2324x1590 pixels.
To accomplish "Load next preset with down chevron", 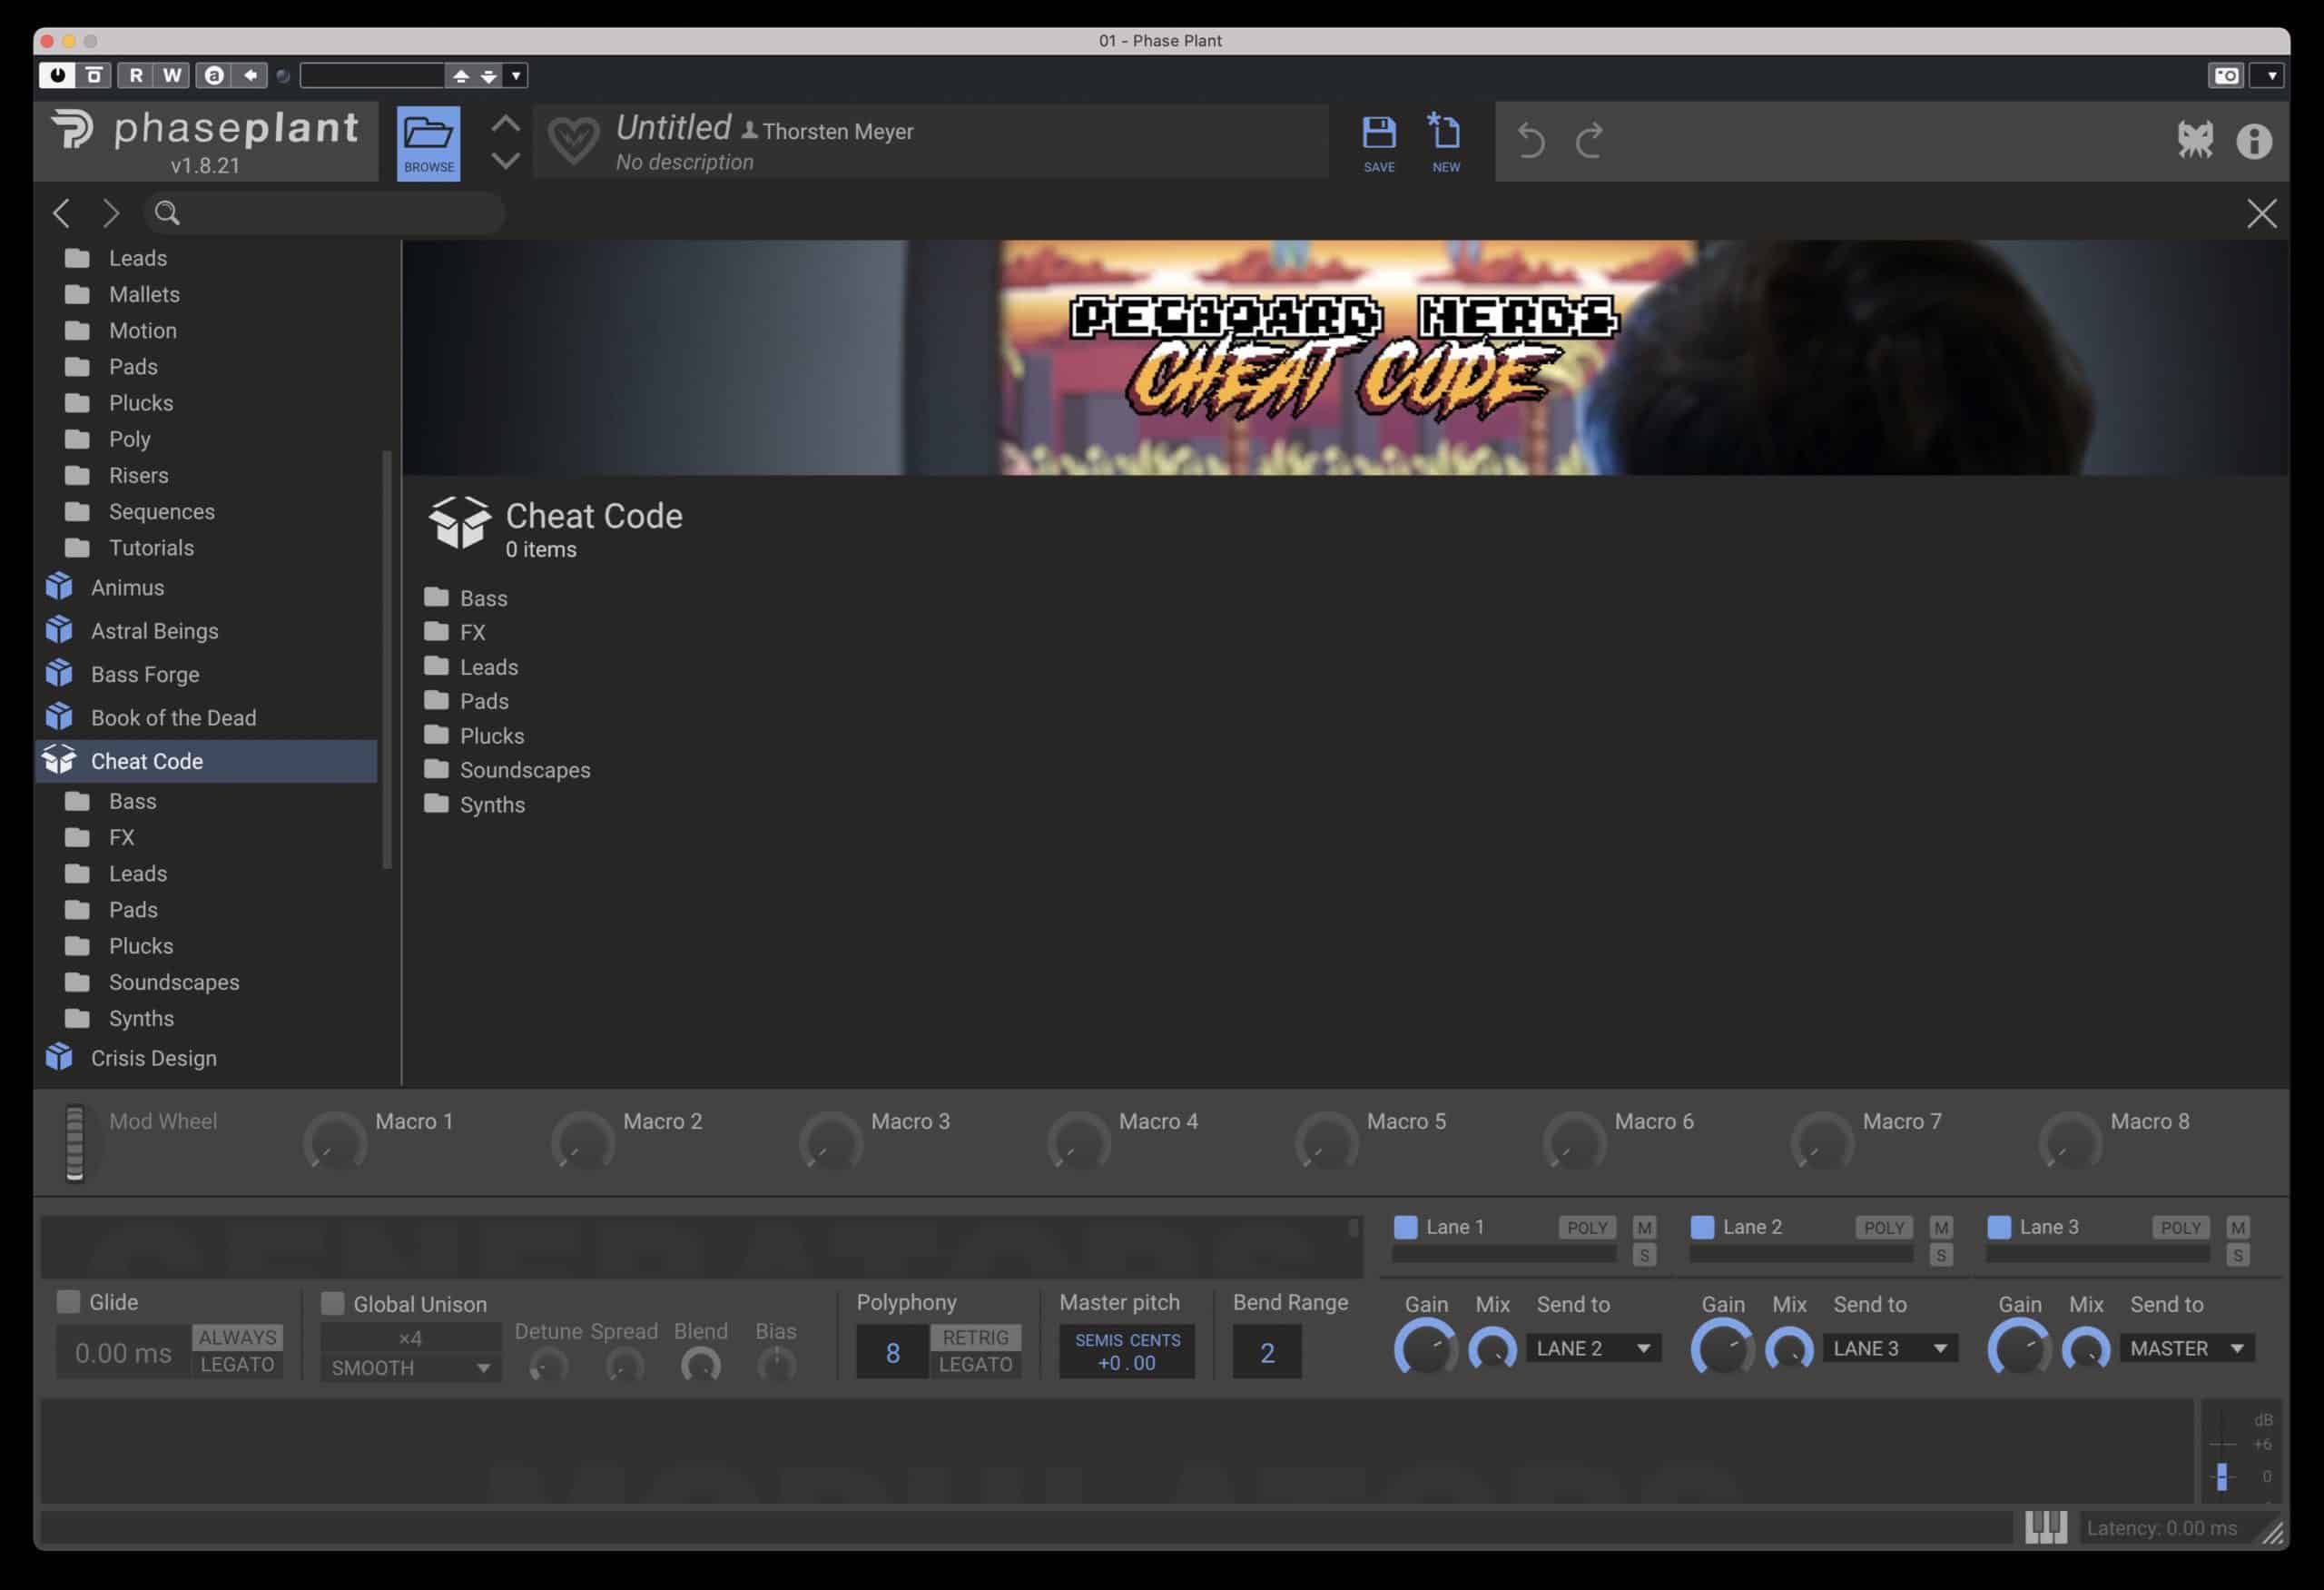I will coord(506,160).
